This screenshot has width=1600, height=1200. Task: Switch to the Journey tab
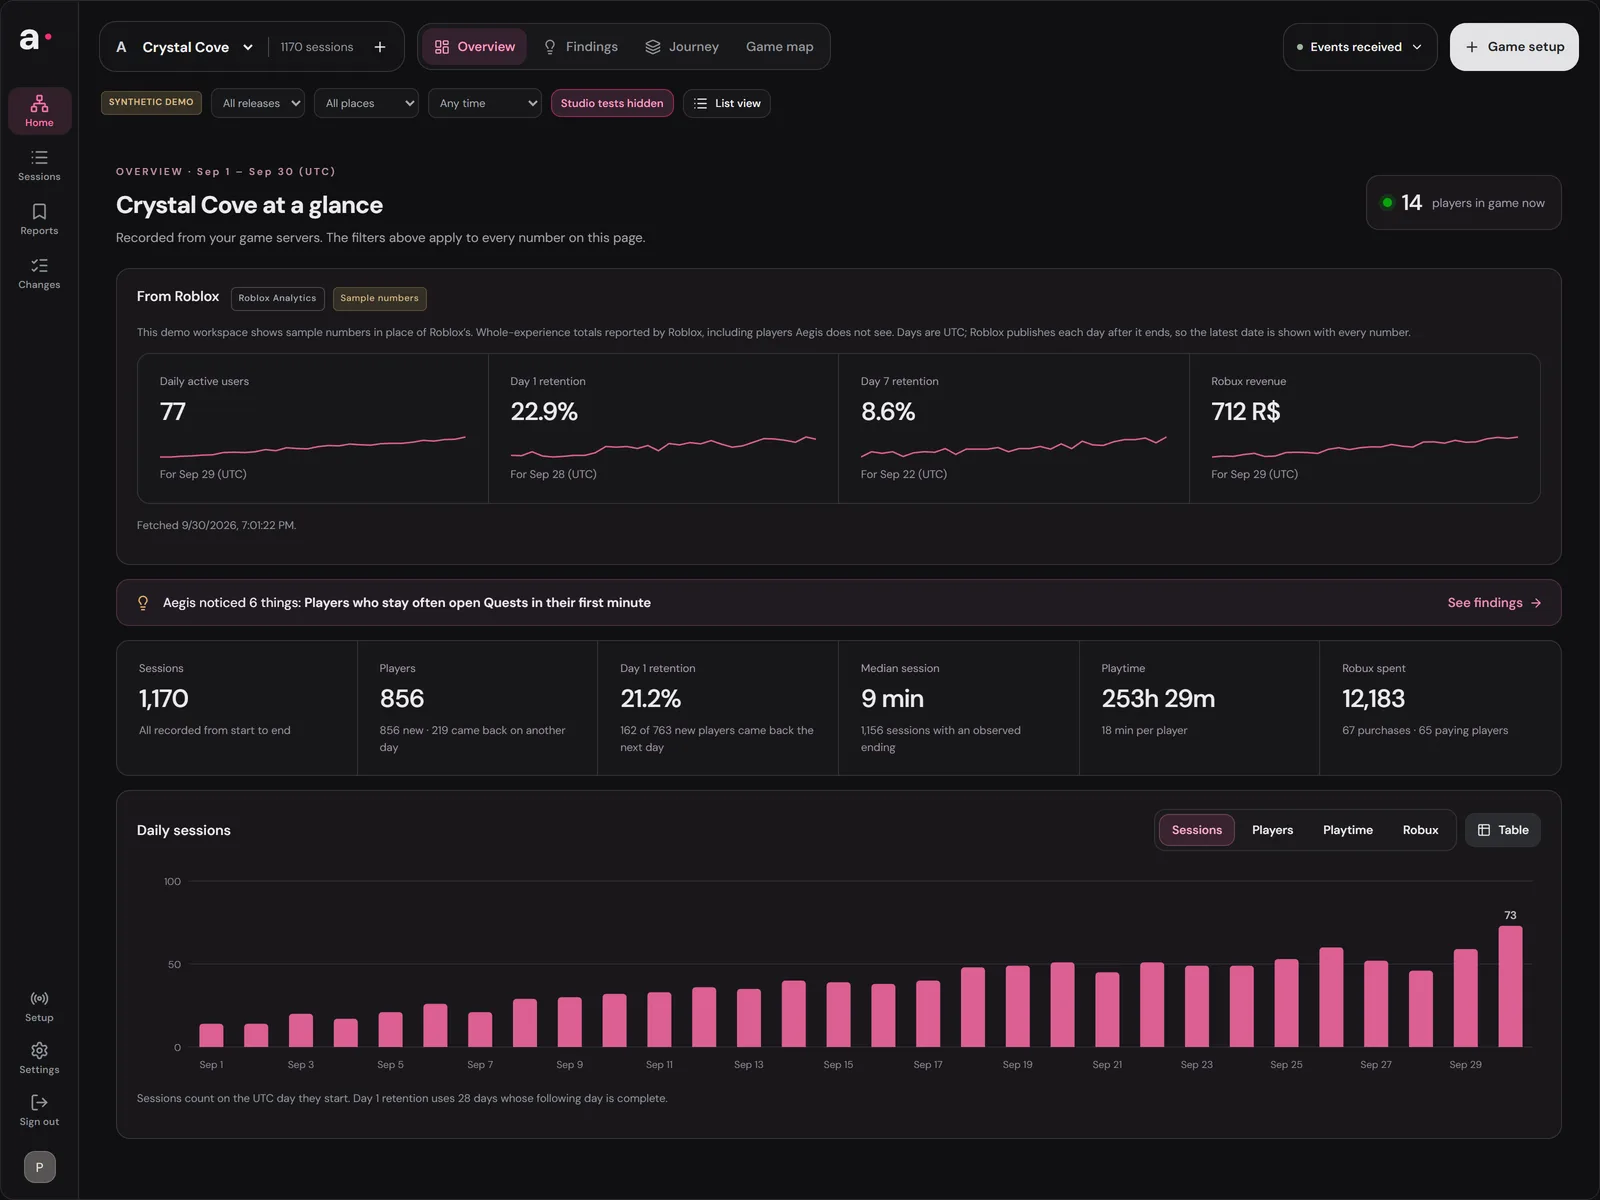click(x=682, y=47)
